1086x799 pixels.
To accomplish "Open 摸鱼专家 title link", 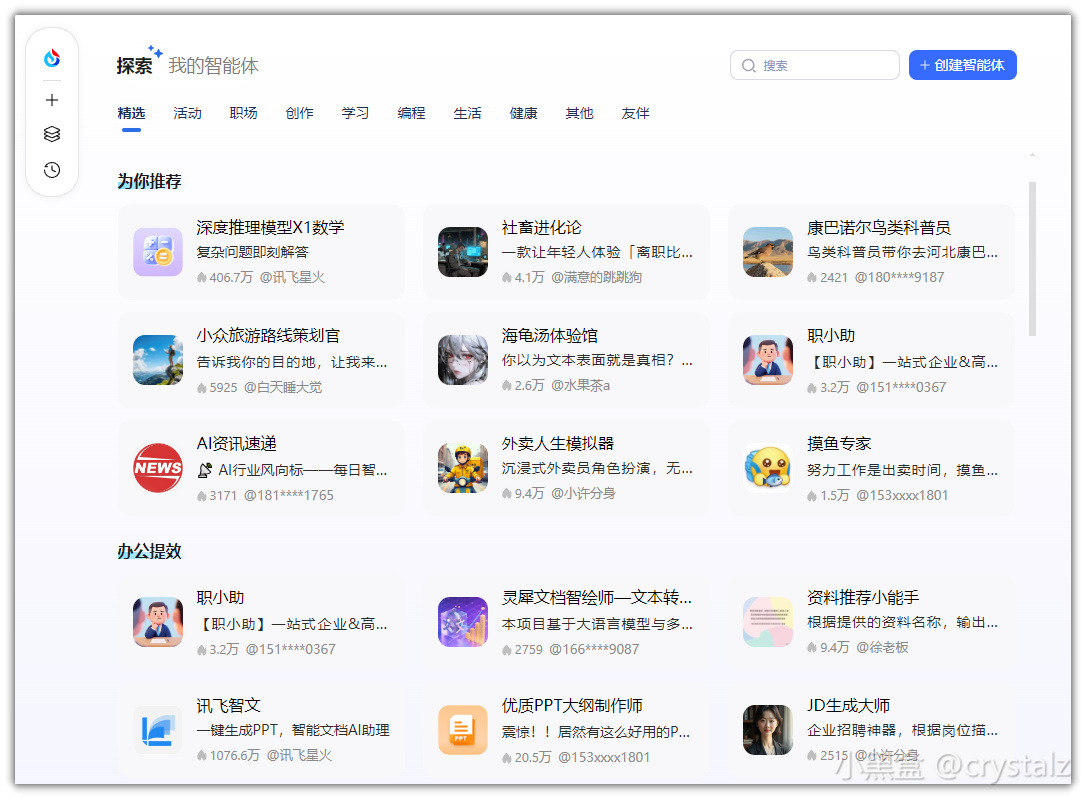I will [839, 444].
